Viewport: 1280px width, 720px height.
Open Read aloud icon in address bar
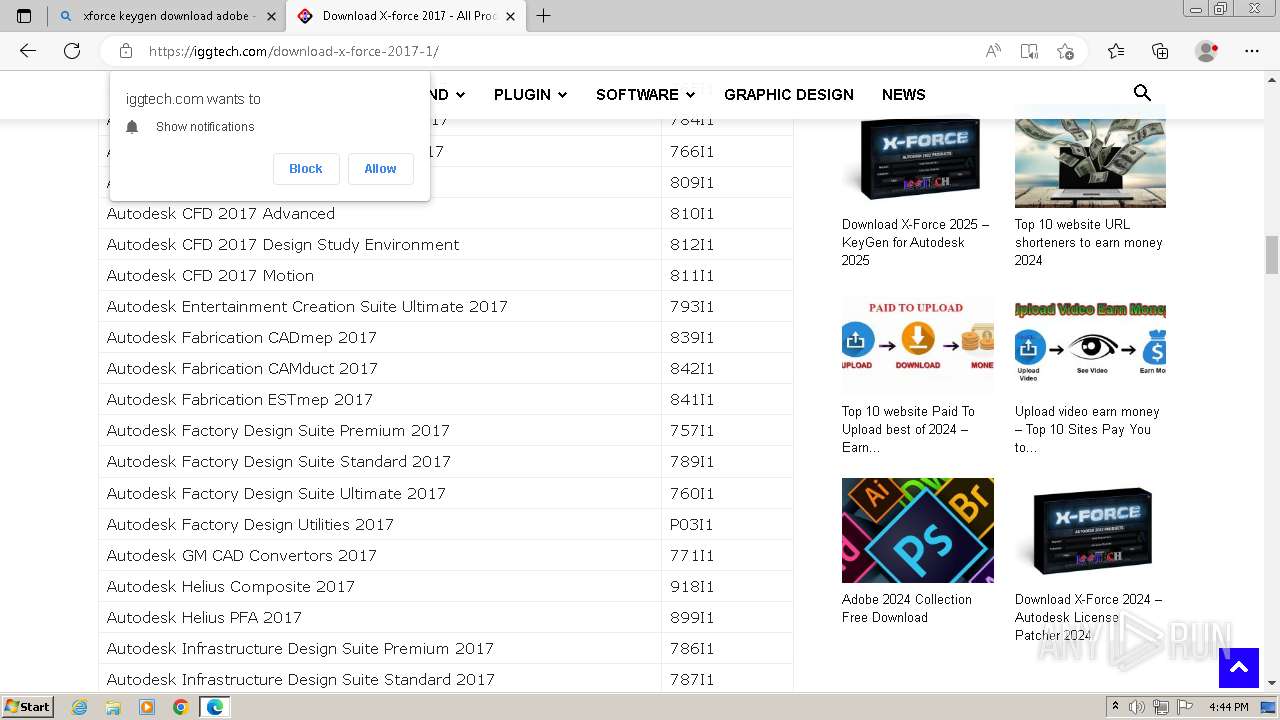(993, 51)
